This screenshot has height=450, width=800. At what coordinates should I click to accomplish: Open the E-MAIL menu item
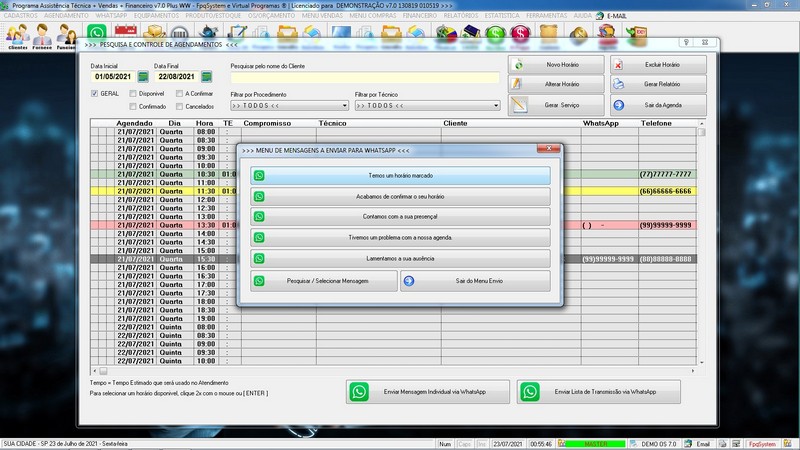[x=611, y=16]
